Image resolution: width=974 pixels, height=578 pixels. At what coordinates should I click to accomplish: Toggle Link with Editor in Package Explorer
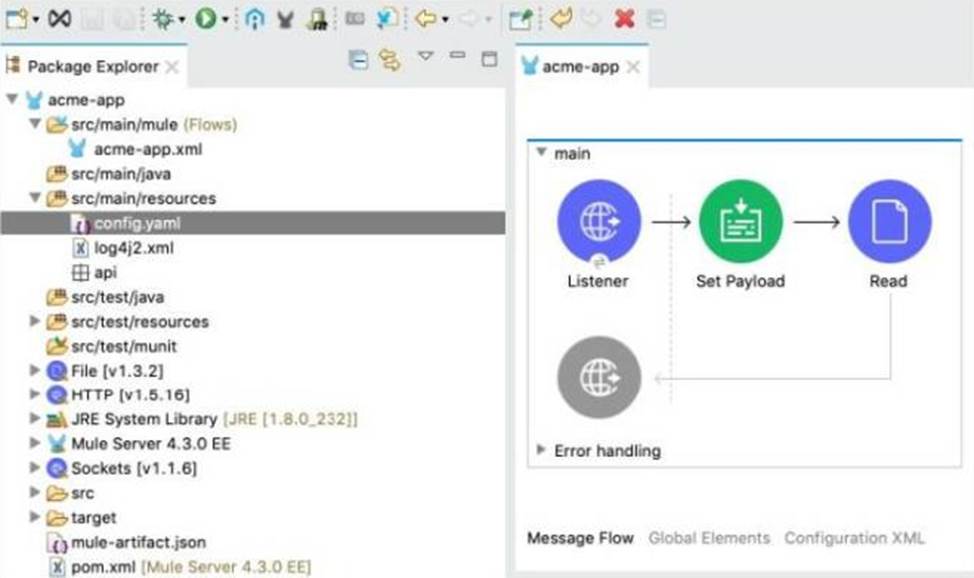click(390, 60)
